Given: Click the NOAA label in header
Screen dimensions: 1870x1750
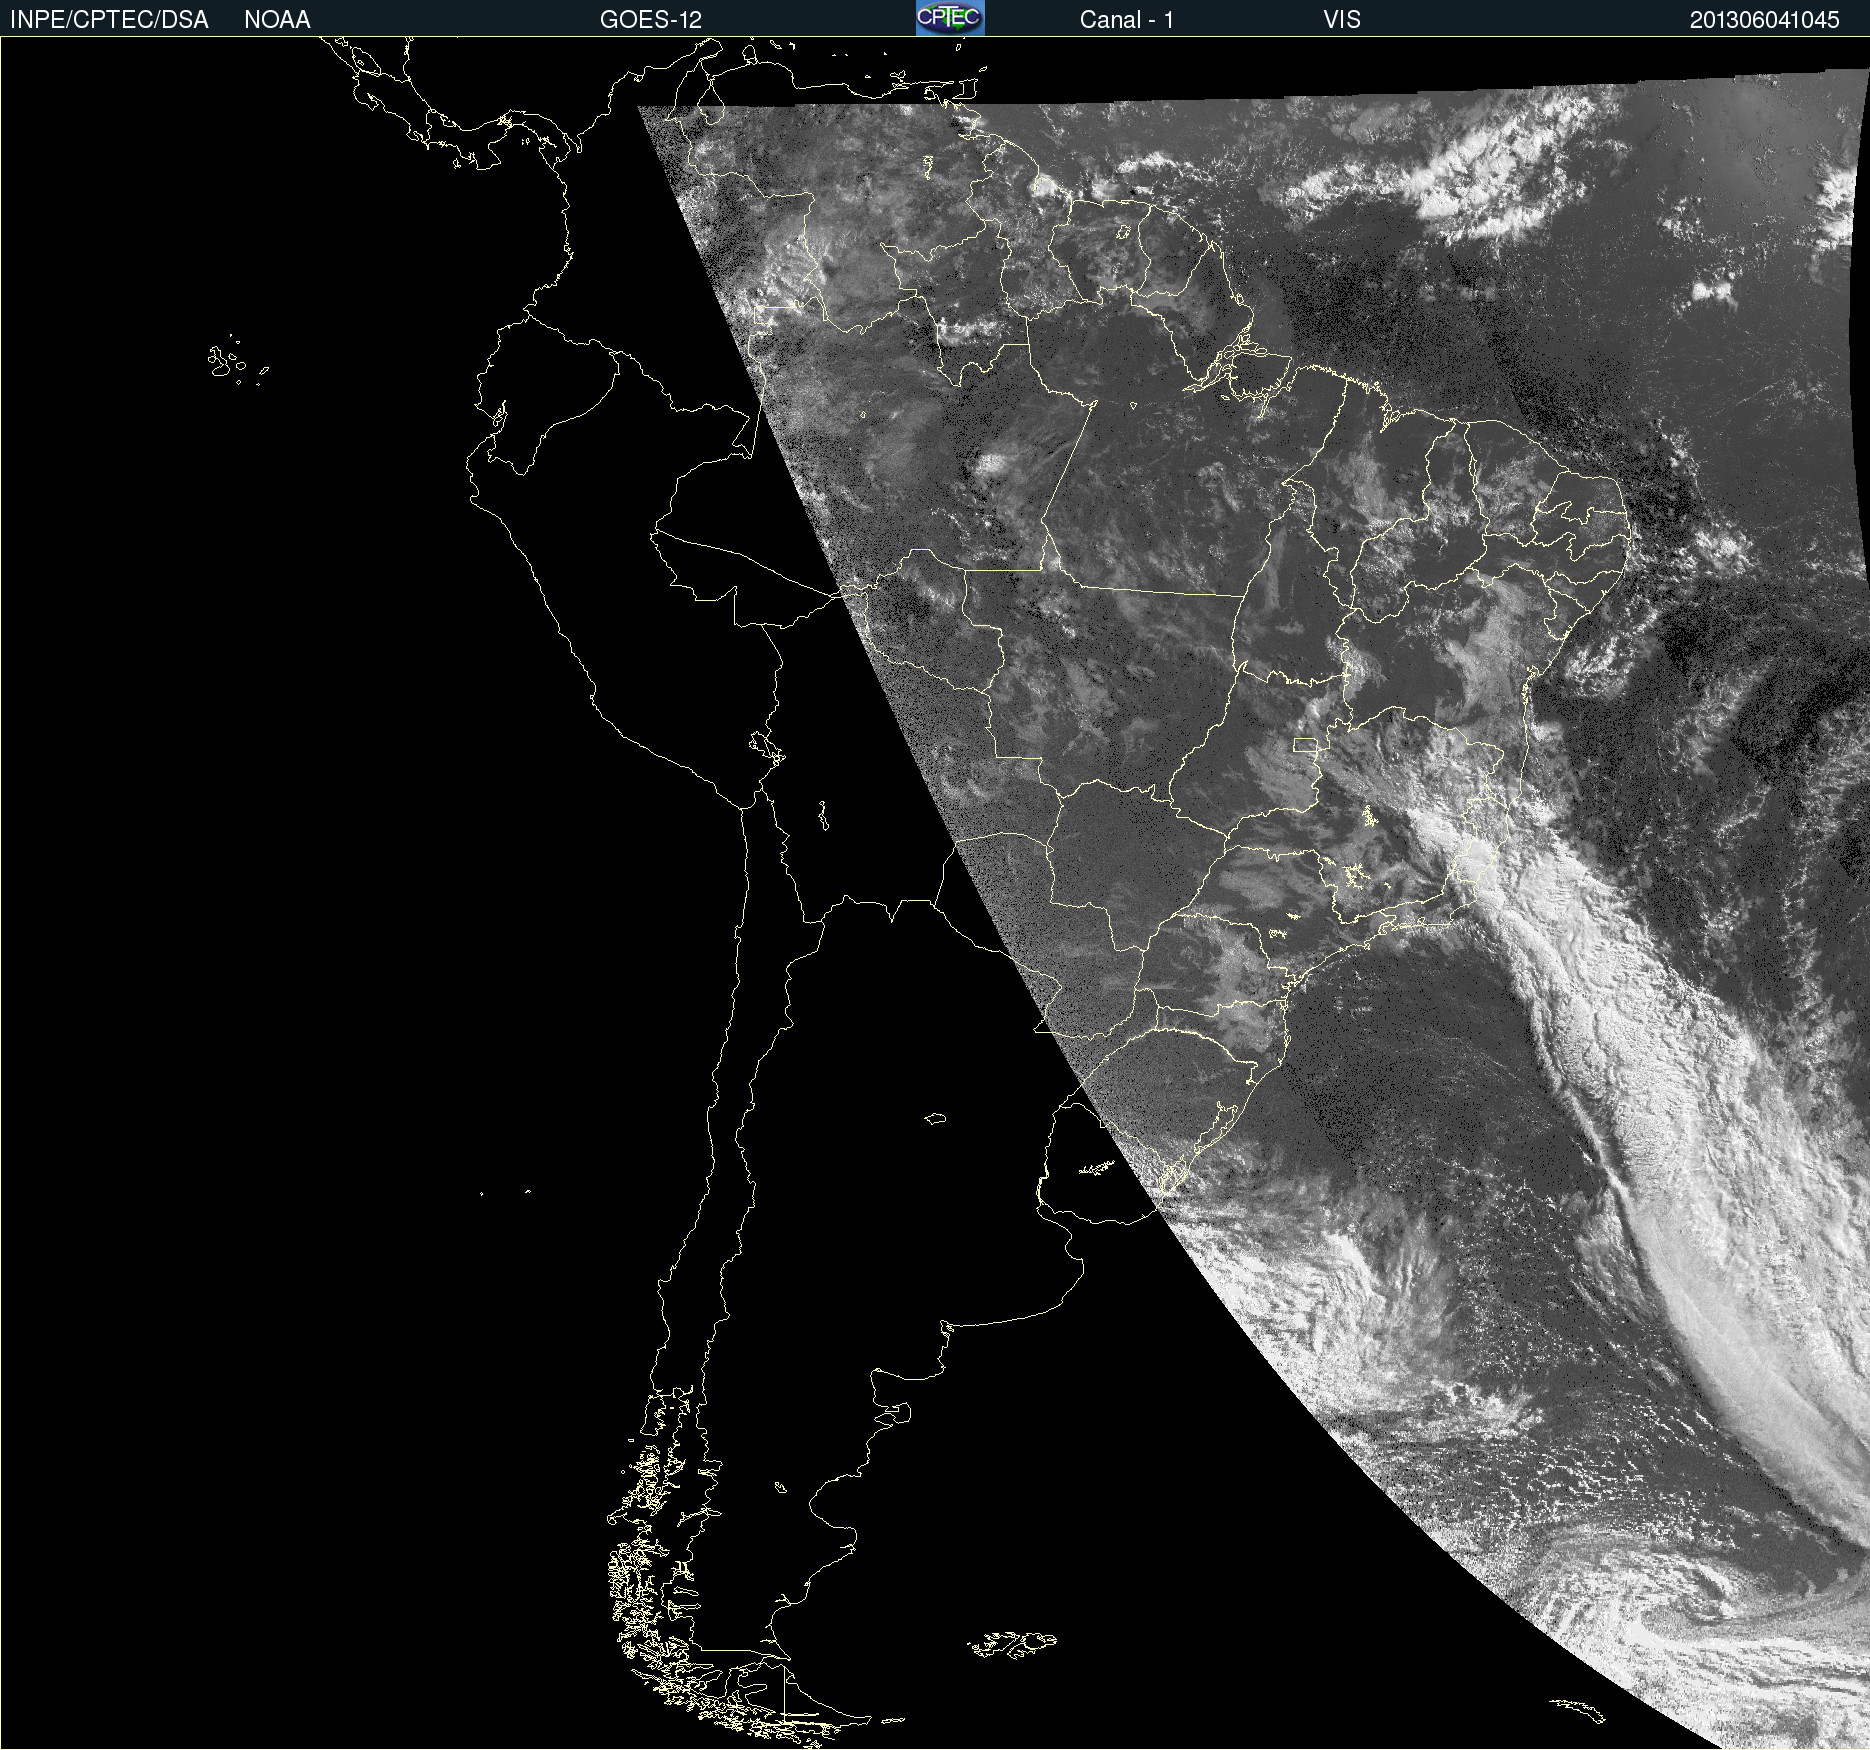Looking at the screenshot, I should tap(277, 20).
